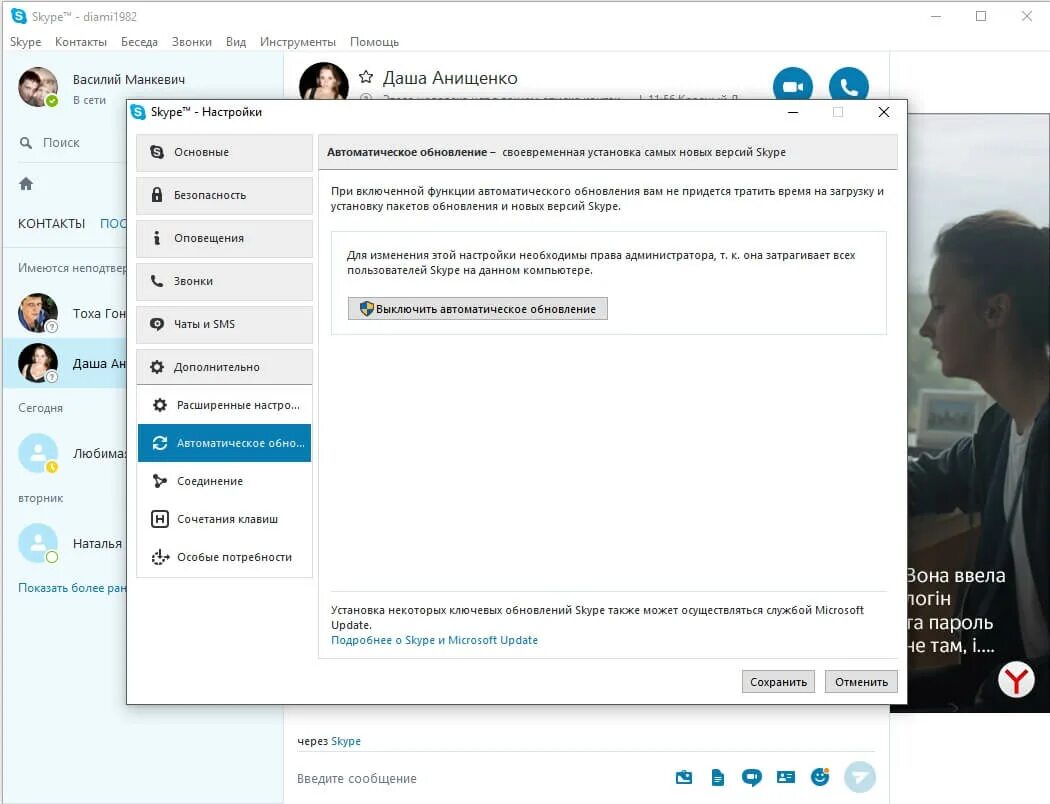Select contact Любимая in recent list

pyautogui.click(x=66, y=453)
